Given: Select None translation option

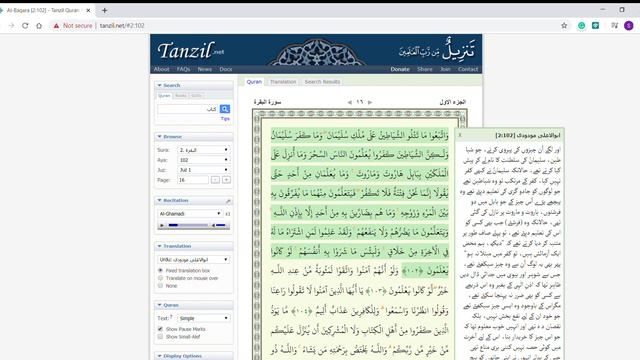Looking at the screenshot, I should 160,286.
